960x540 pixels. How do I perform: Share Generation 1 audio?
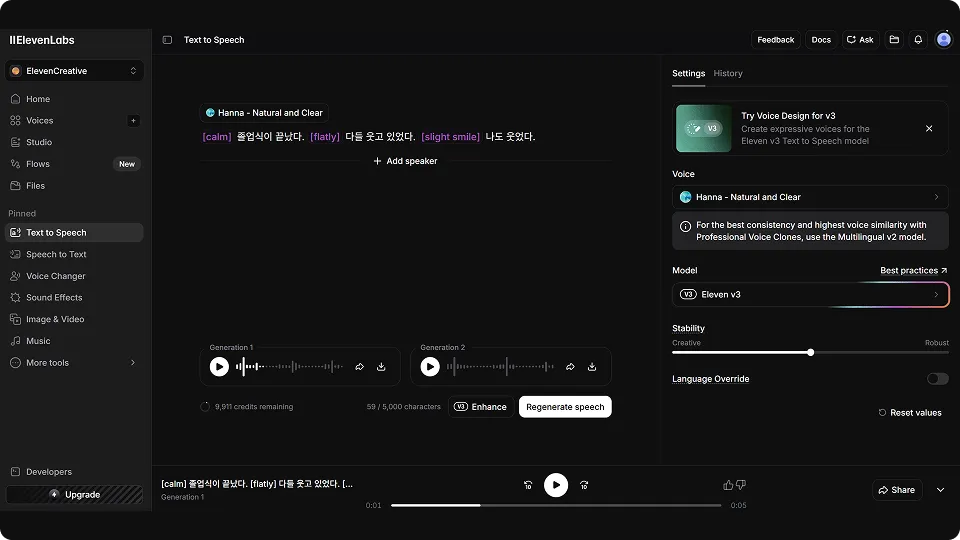[x=359, y=367]
